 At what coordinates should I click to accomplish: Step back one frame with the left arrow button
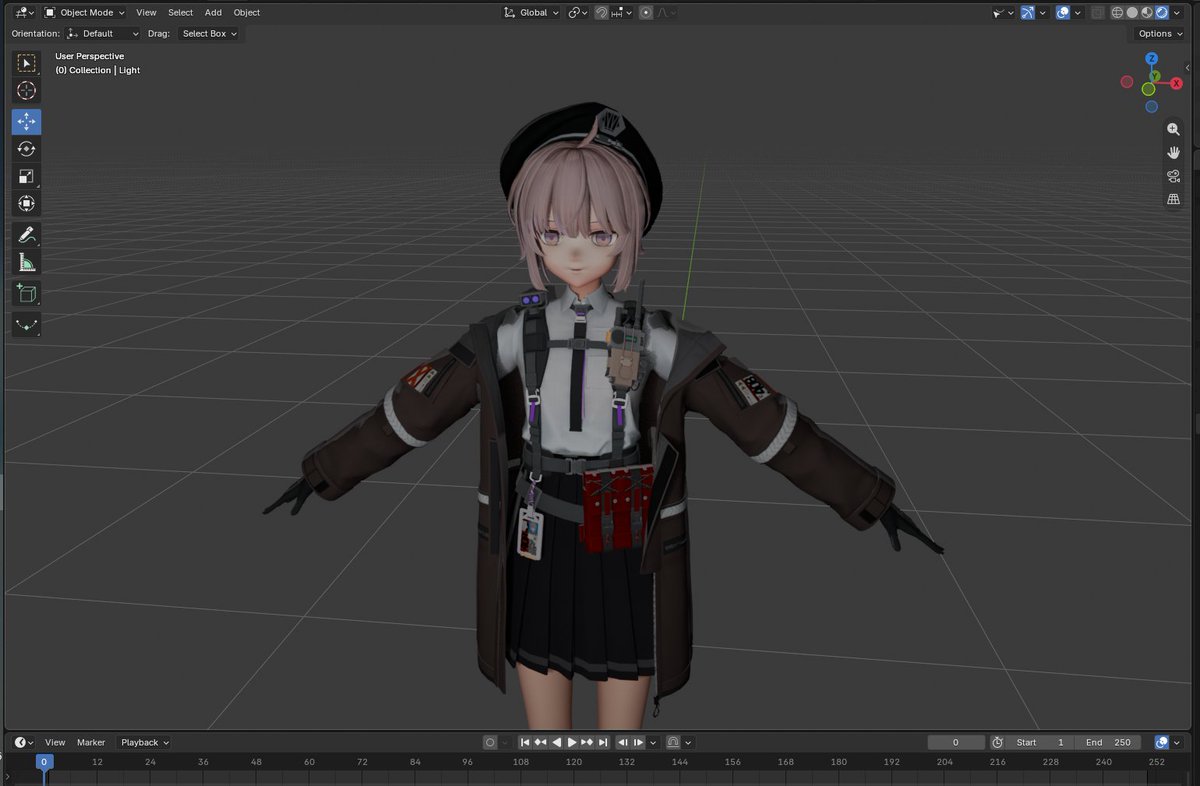pos(622,742)
